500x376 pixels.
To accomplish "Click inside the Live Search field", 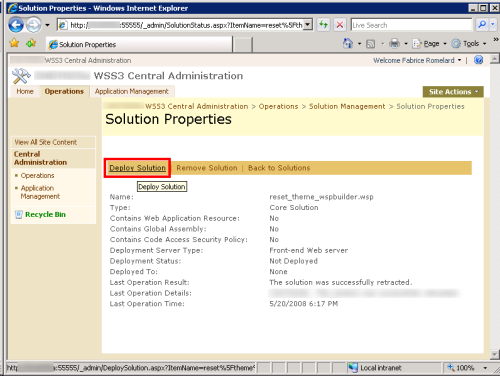I will 412,25.
